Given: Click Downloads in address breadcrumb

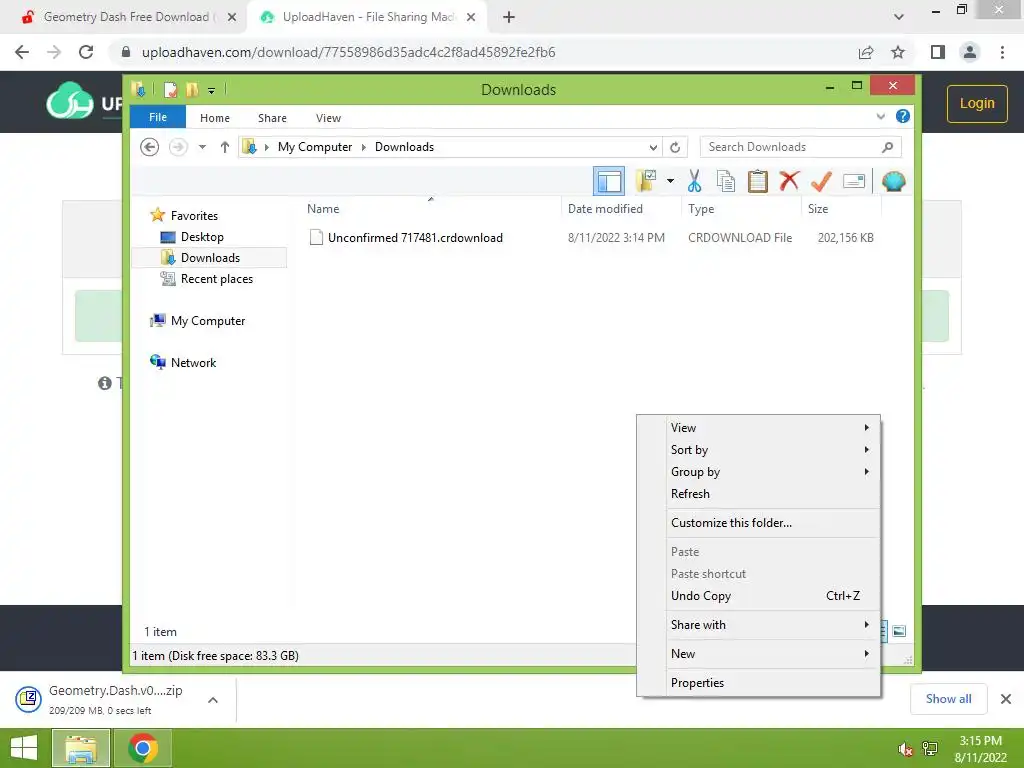Looking at the screenshot, I should click(x=404, y=147).
